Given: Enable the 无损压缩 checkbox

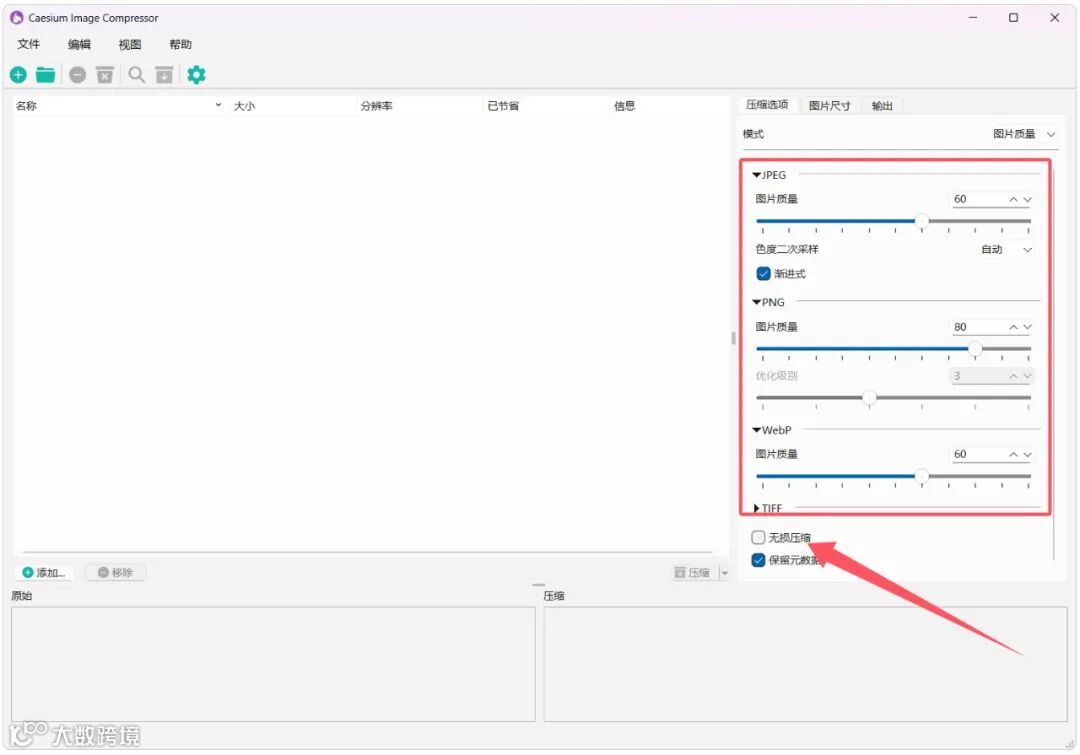Looking at the screenshot, I should tap(758, 537).
